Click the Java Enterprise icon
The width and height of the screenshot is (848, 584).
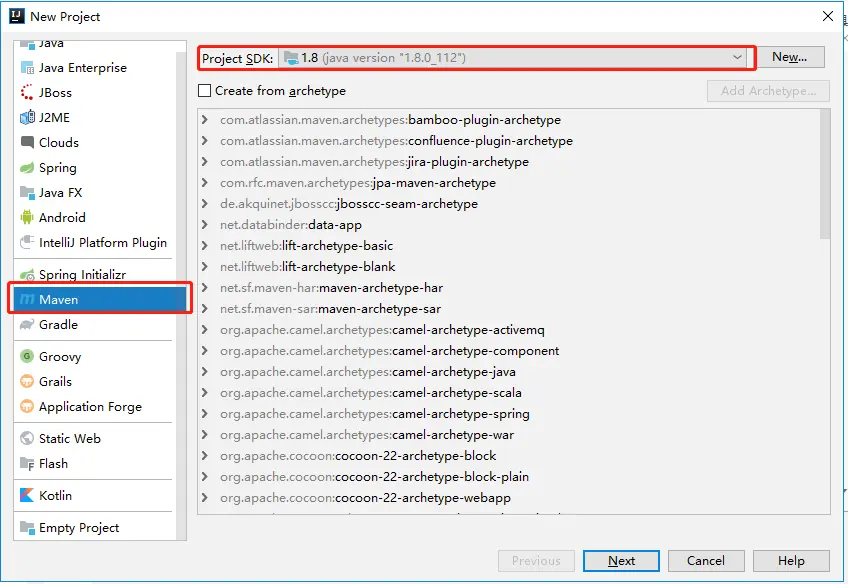[x=27, y=68]
